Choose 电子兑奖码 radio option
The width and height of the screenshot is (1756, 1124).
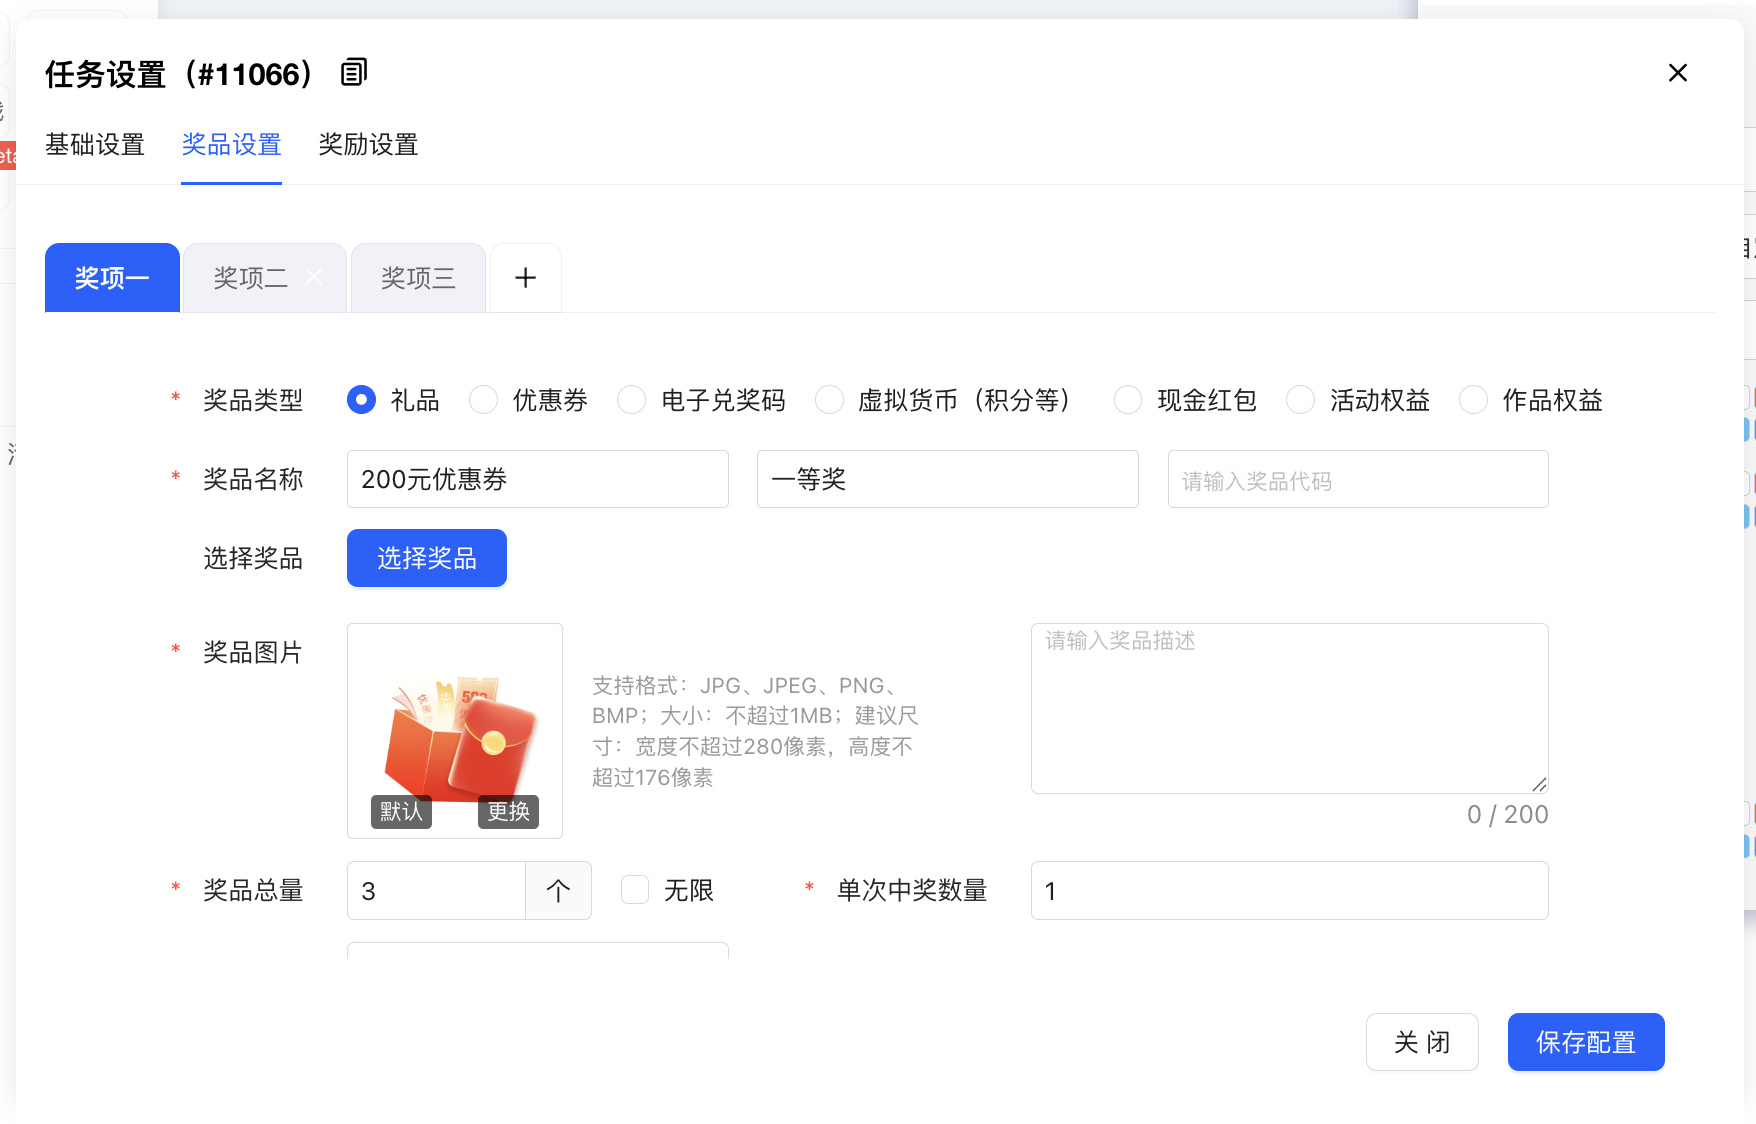(x=632, y=400)
